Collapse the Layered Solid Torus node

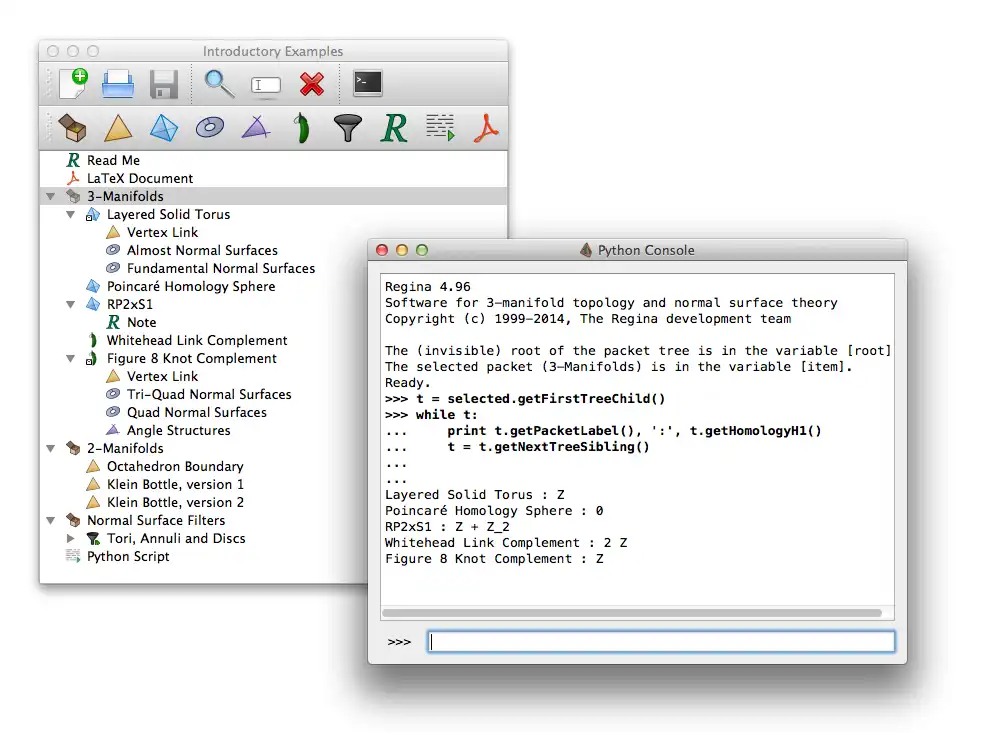71,215
